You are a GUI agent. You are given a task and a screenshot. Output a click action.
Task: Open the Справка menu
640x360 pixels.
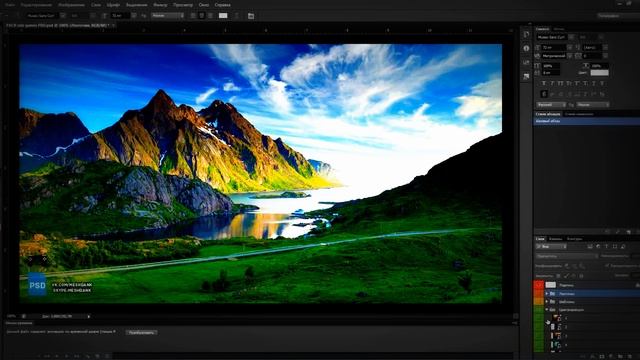pyautogui.click(x=222, y=5)
